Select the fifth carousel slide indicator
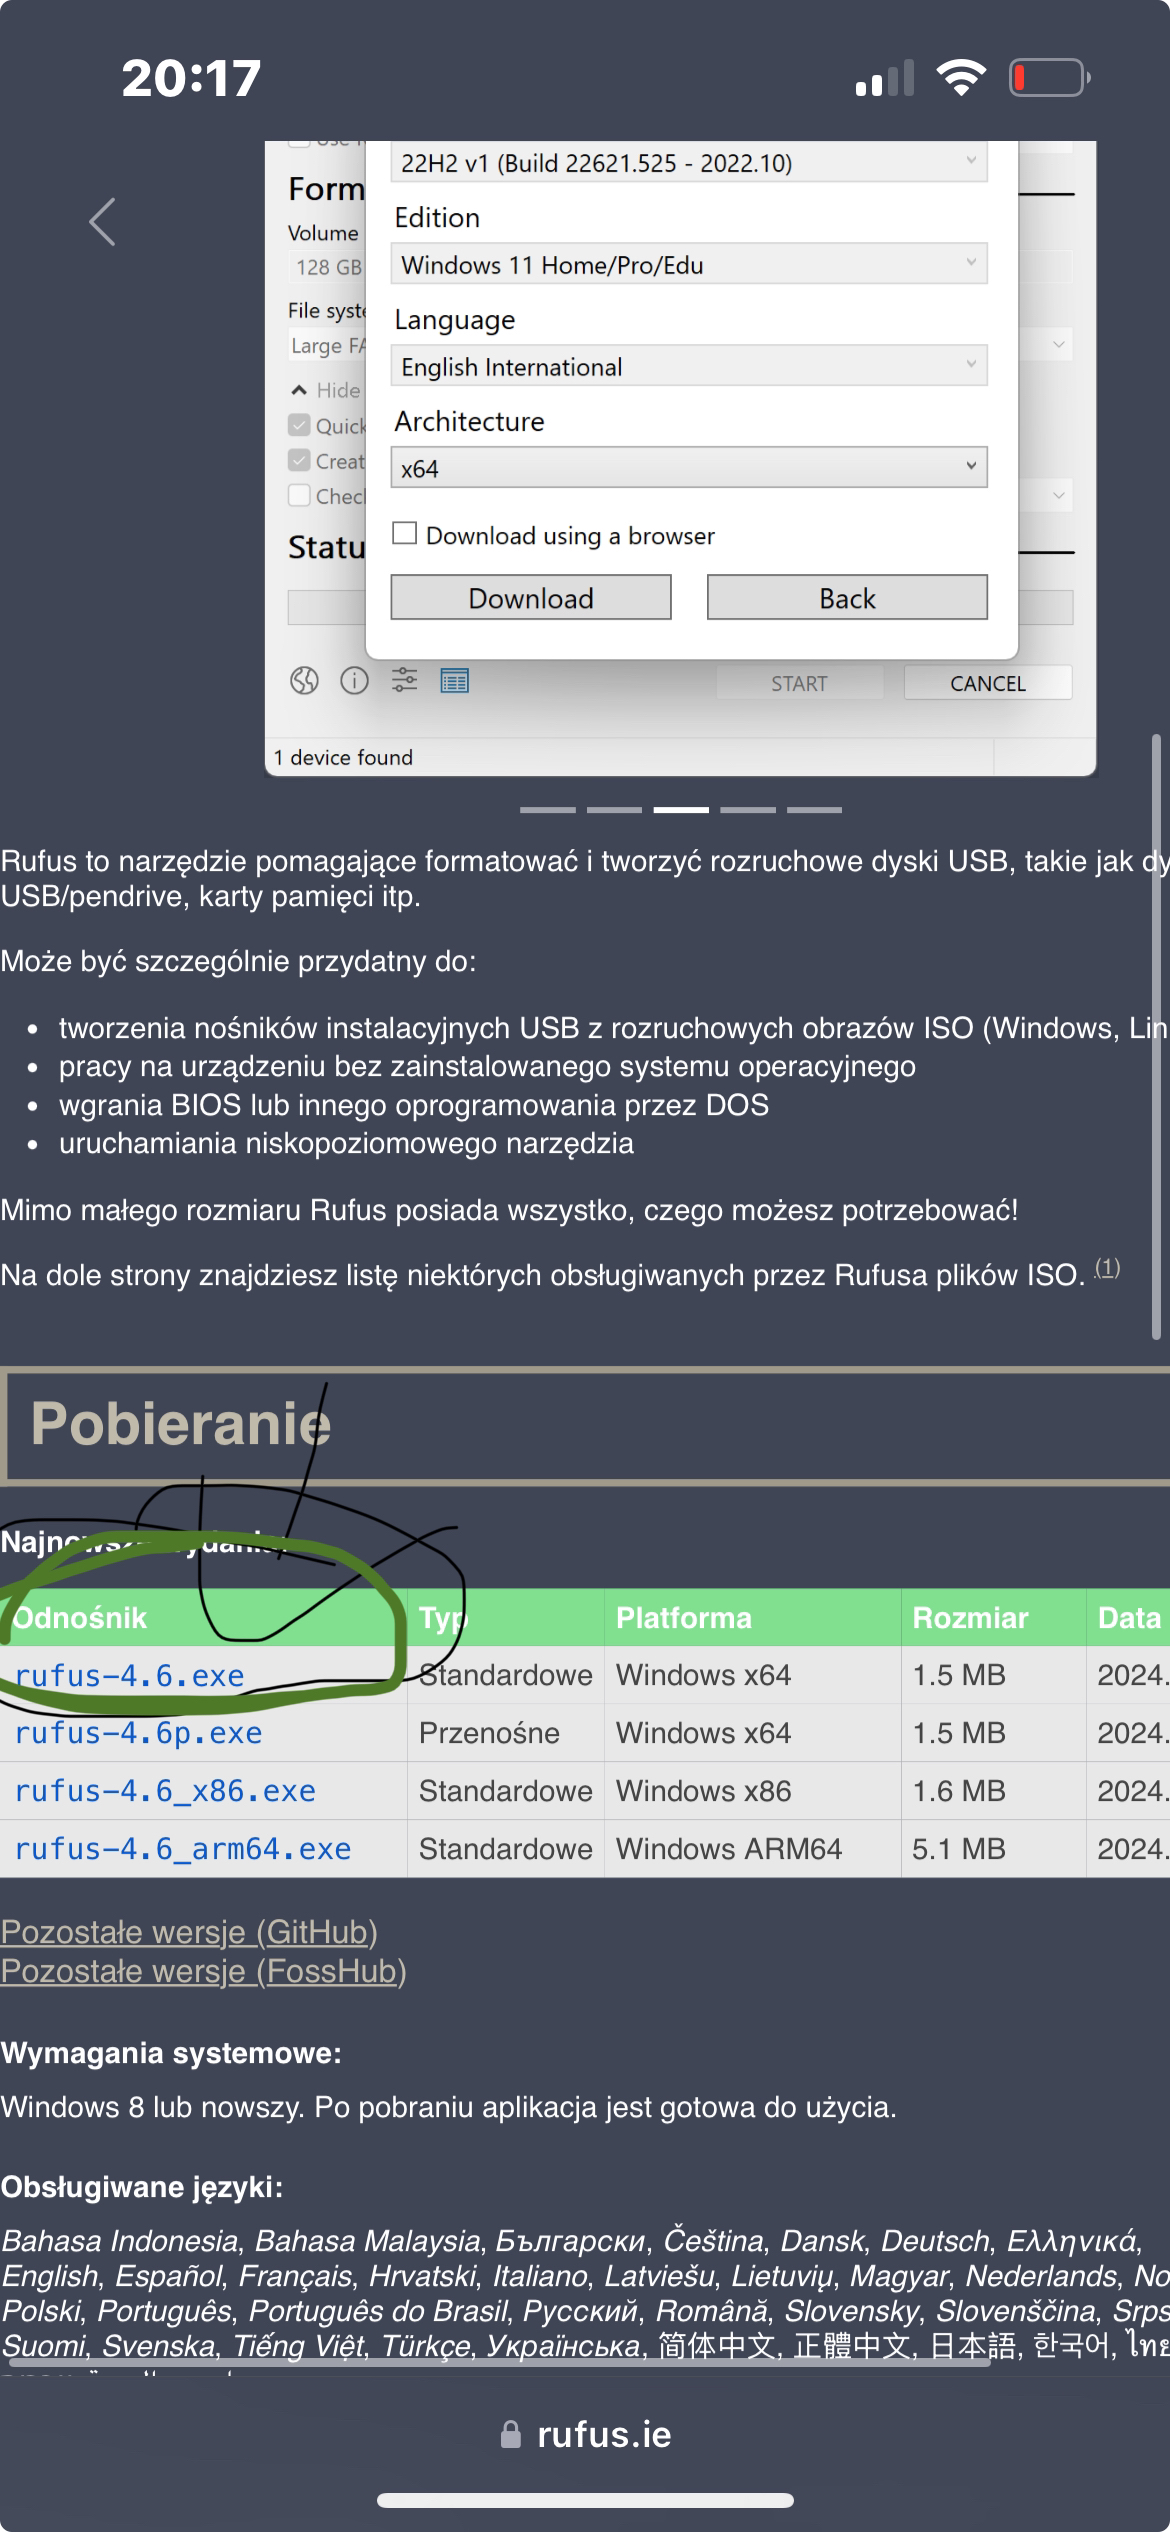Viewport: 1170px width, 2532px height. click(814, 809)
